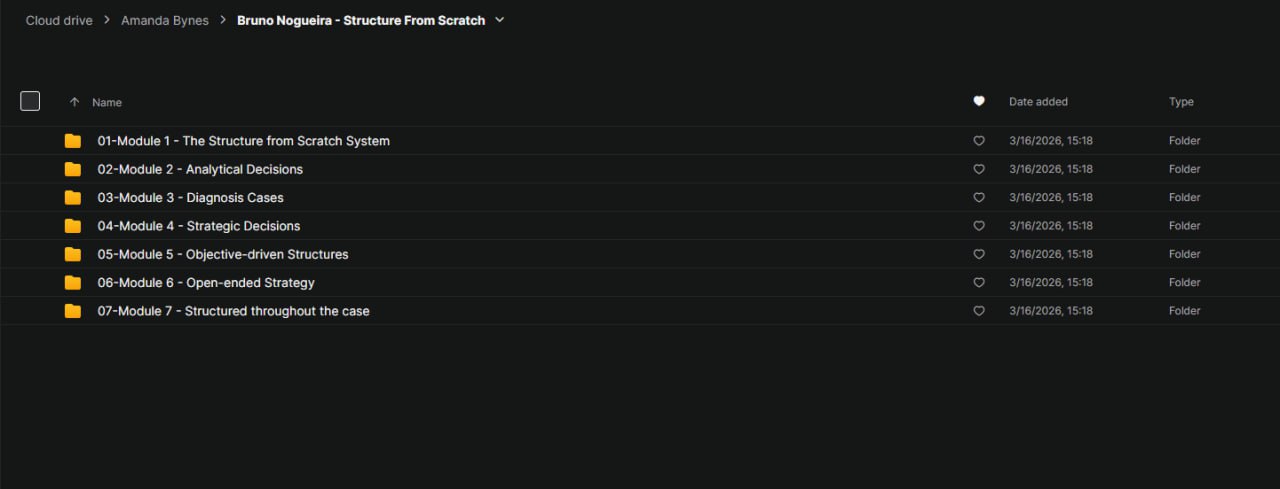
Task: Sort files by the Date added column
Action: 1038,102
